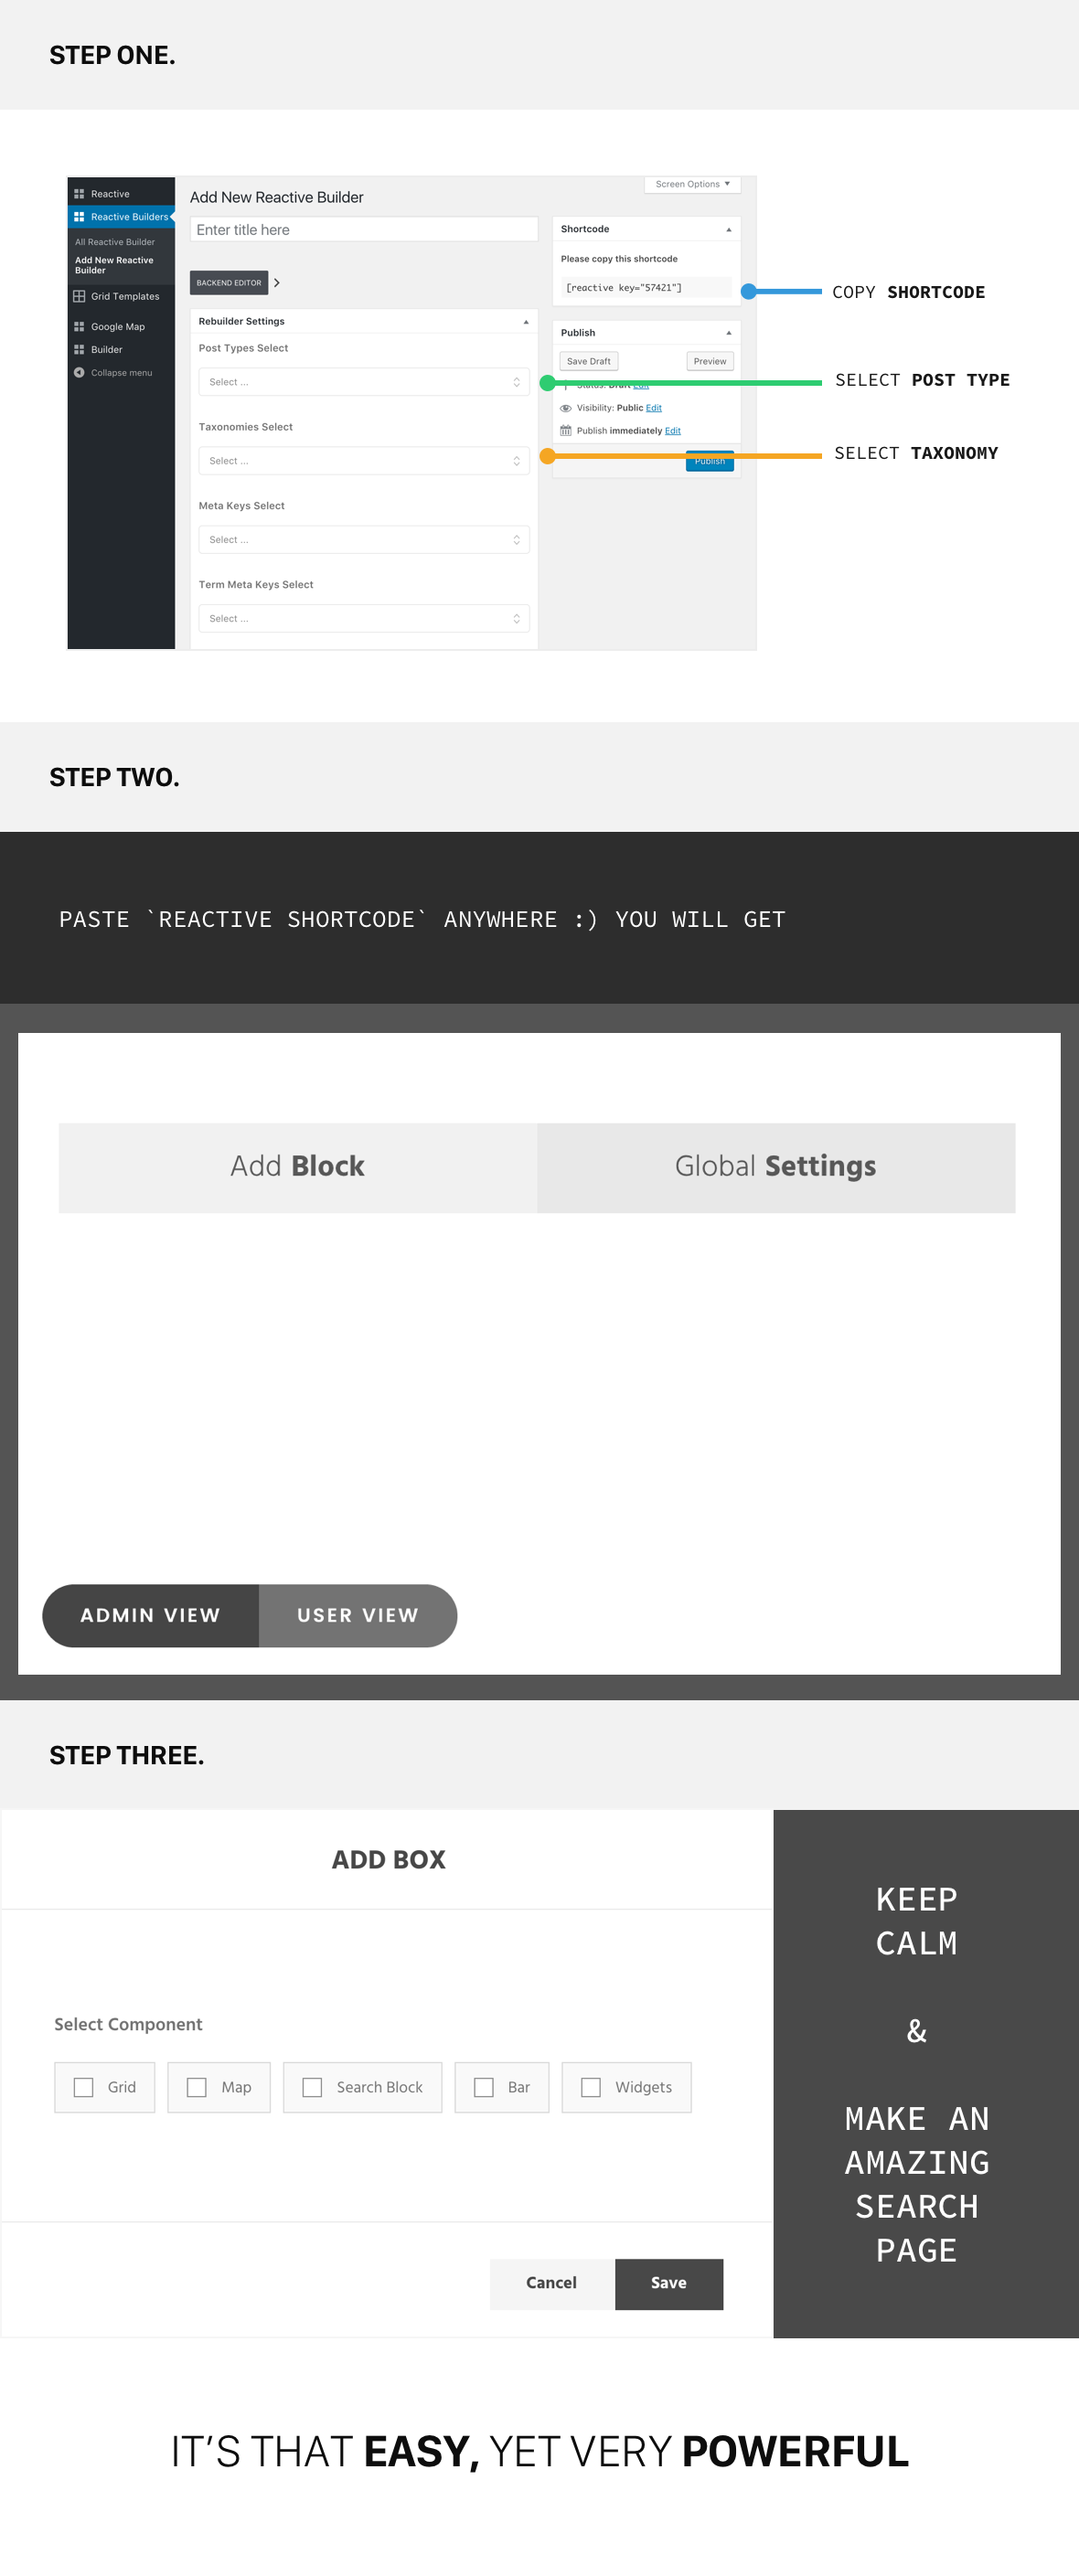Click the Grid Templates sidebar icon
The image size is (1079, 2576).
[79, 296]
